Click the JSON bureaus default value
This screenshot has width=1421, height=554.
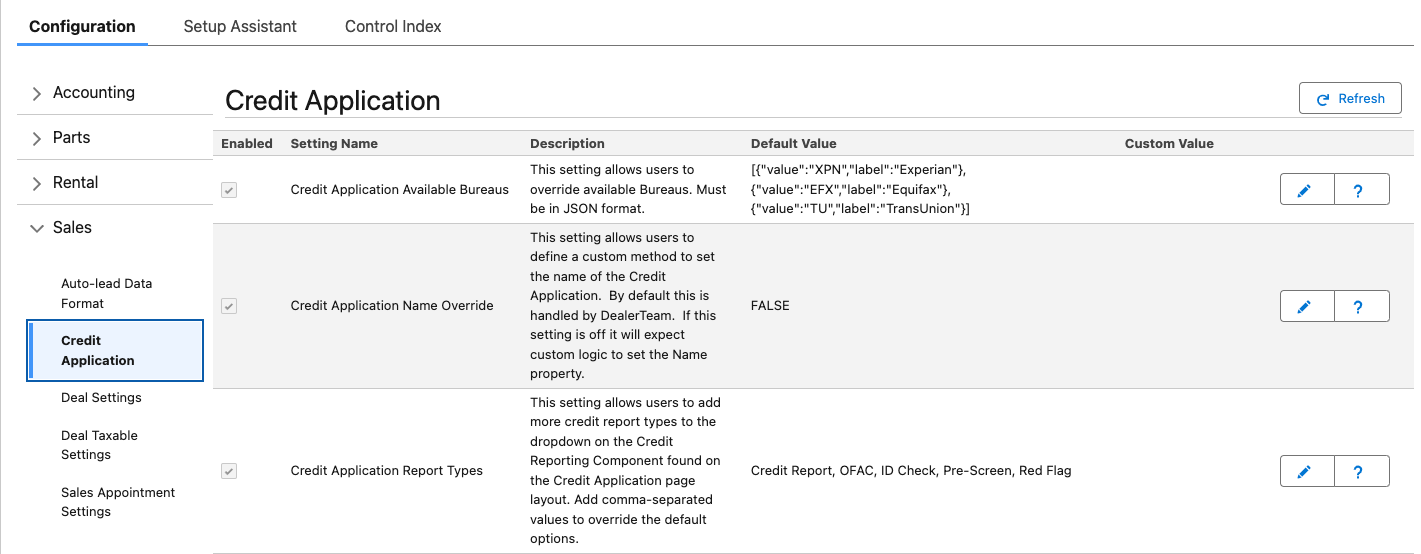tap(861, 189)
